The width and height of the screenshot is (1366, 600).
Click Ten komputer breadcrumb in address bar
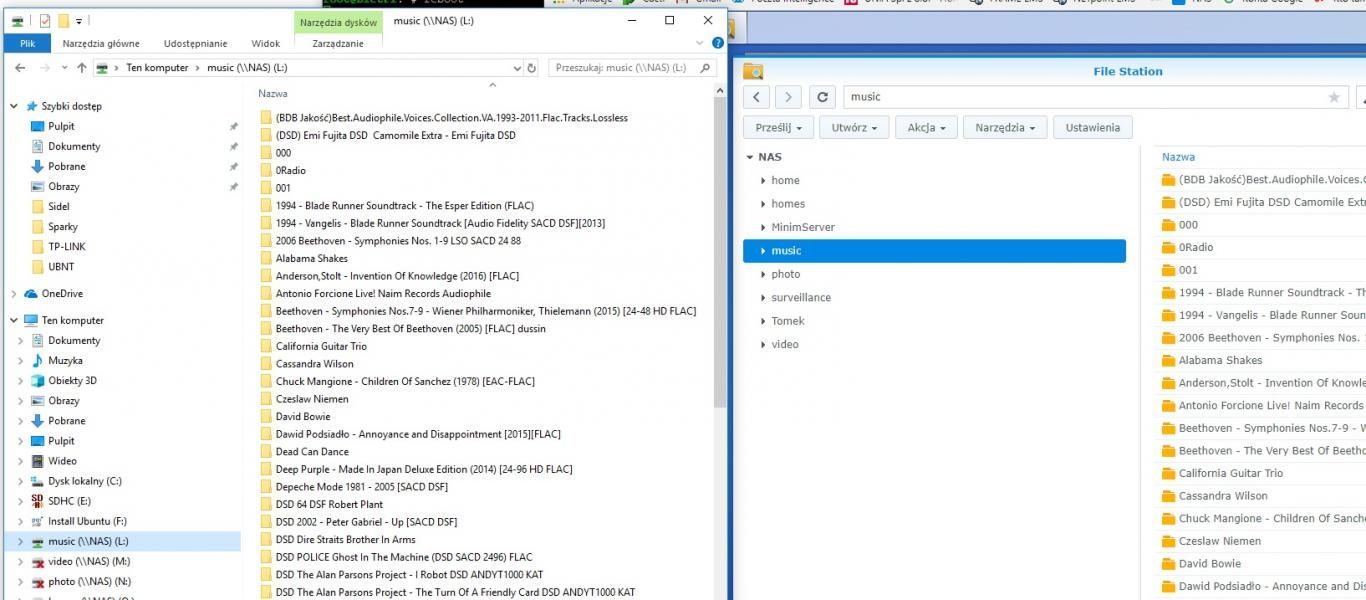click(x=157, y=68)
